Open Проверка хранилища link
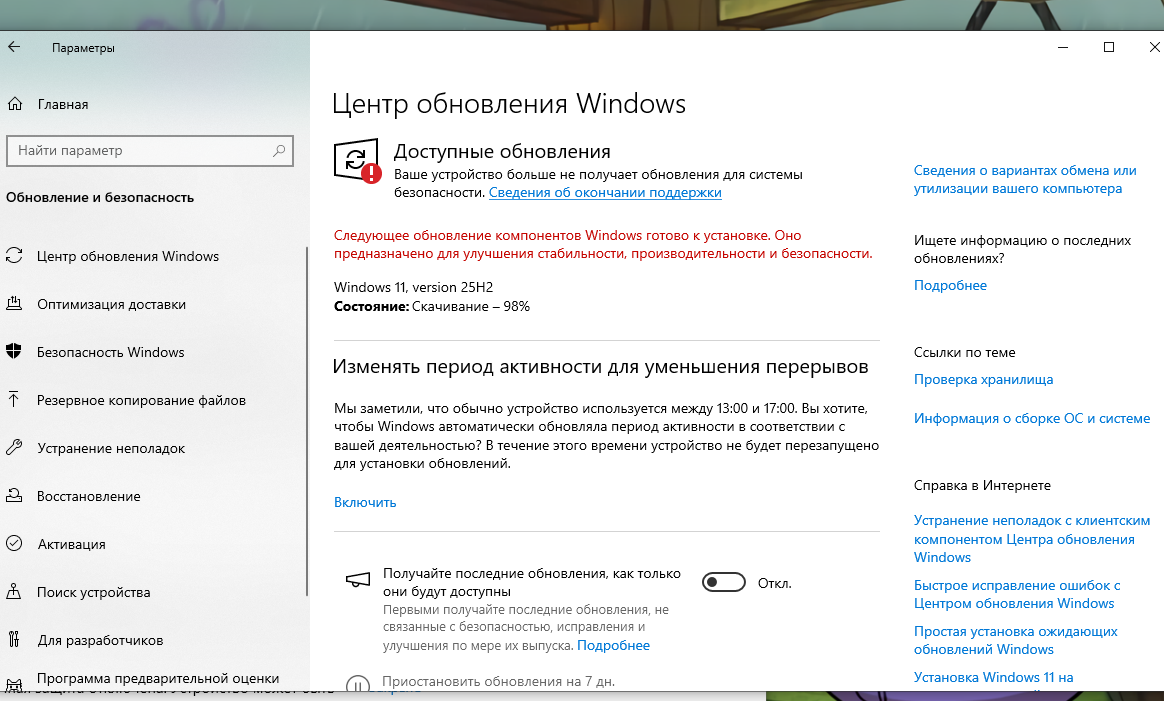This screenshot has height=701, width=1164. point(983,379)
